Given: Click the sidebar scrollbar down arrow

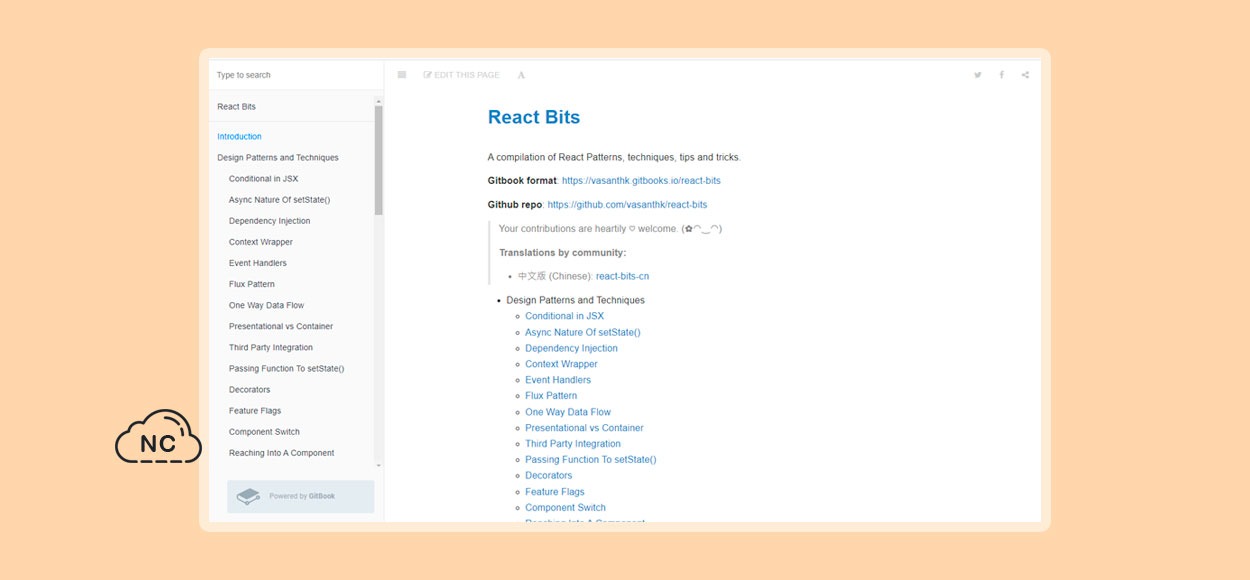Looking at the screenshot, I should click(379, 465).
